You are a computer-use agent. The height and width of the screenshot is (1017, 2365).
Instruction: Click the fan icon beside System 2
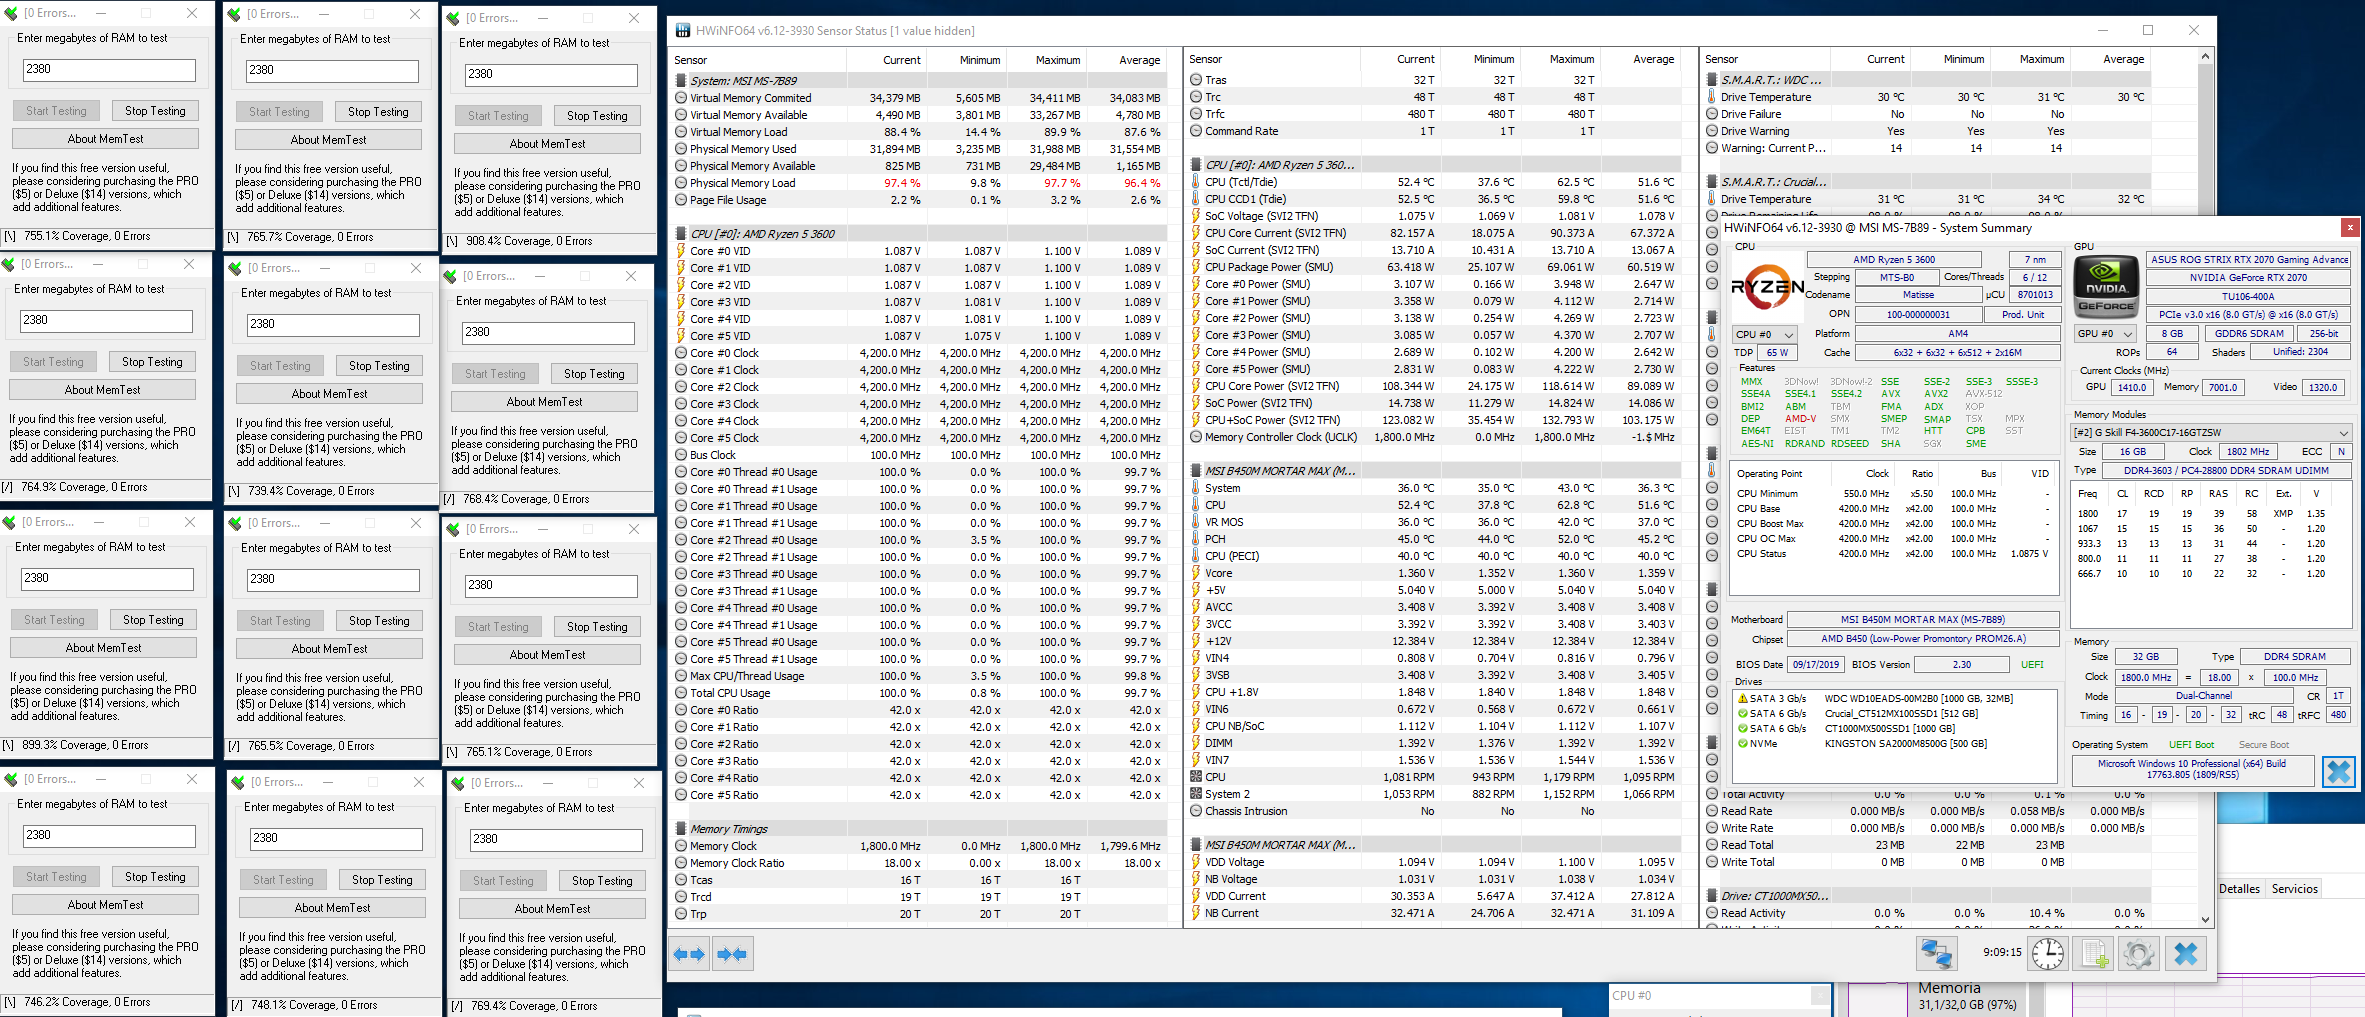1195,794
